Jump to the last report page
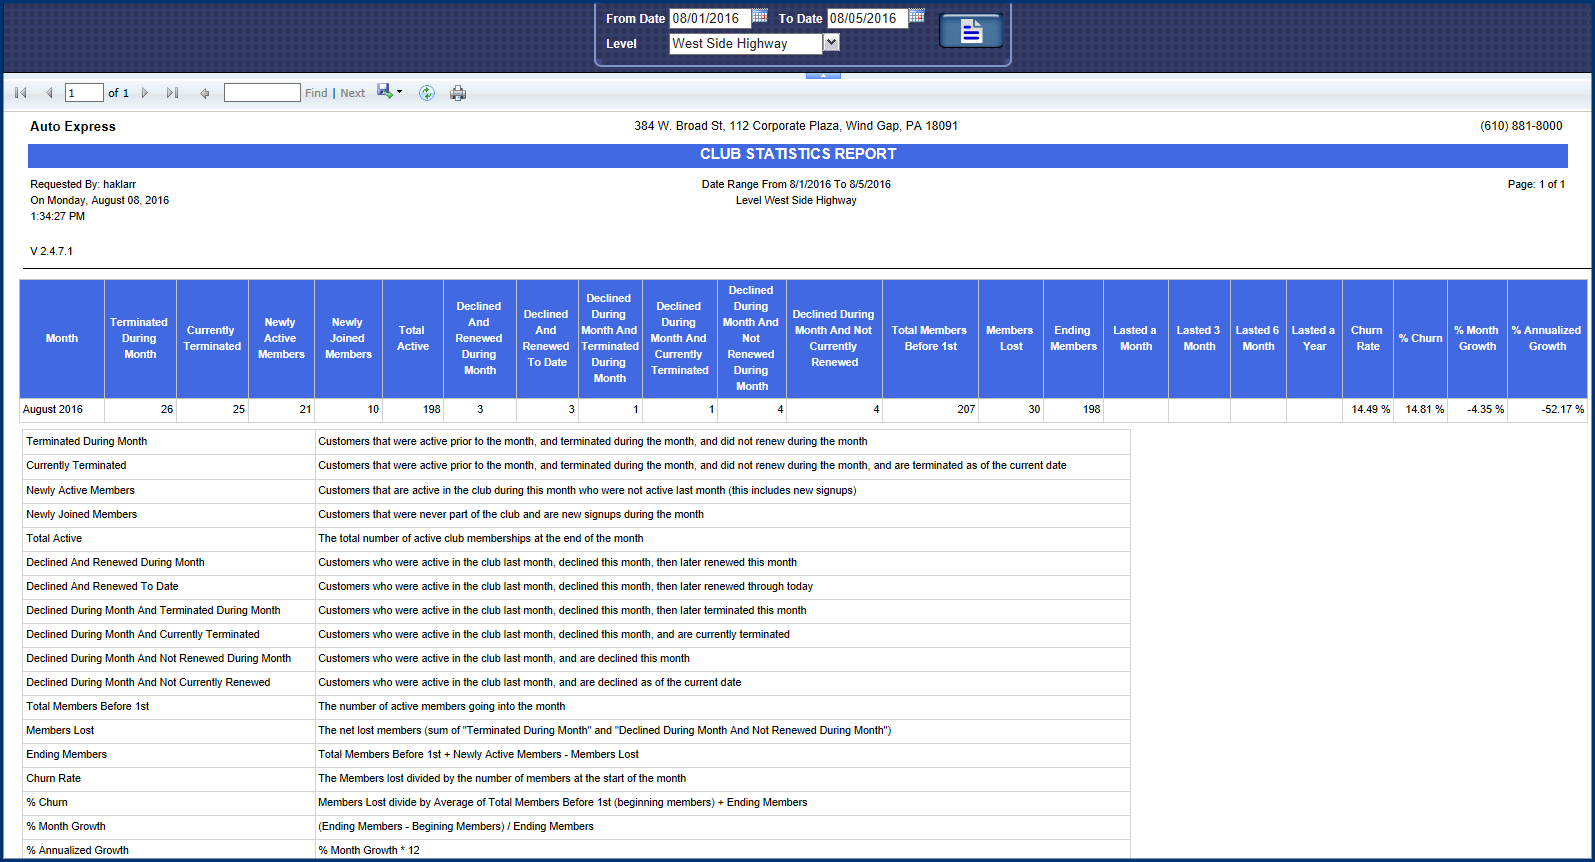Screen dimensions: 1595x862 tap(172, 93)
